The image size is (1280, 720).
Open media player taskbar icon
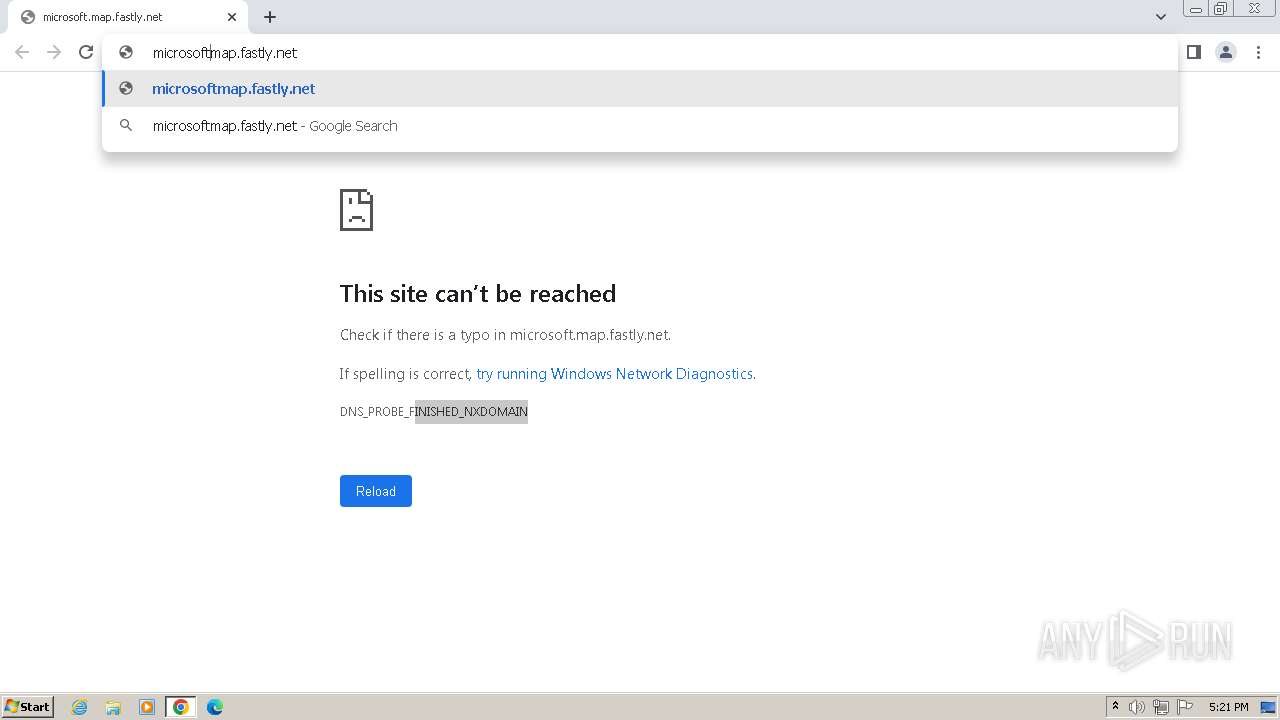tap(147, 707)
